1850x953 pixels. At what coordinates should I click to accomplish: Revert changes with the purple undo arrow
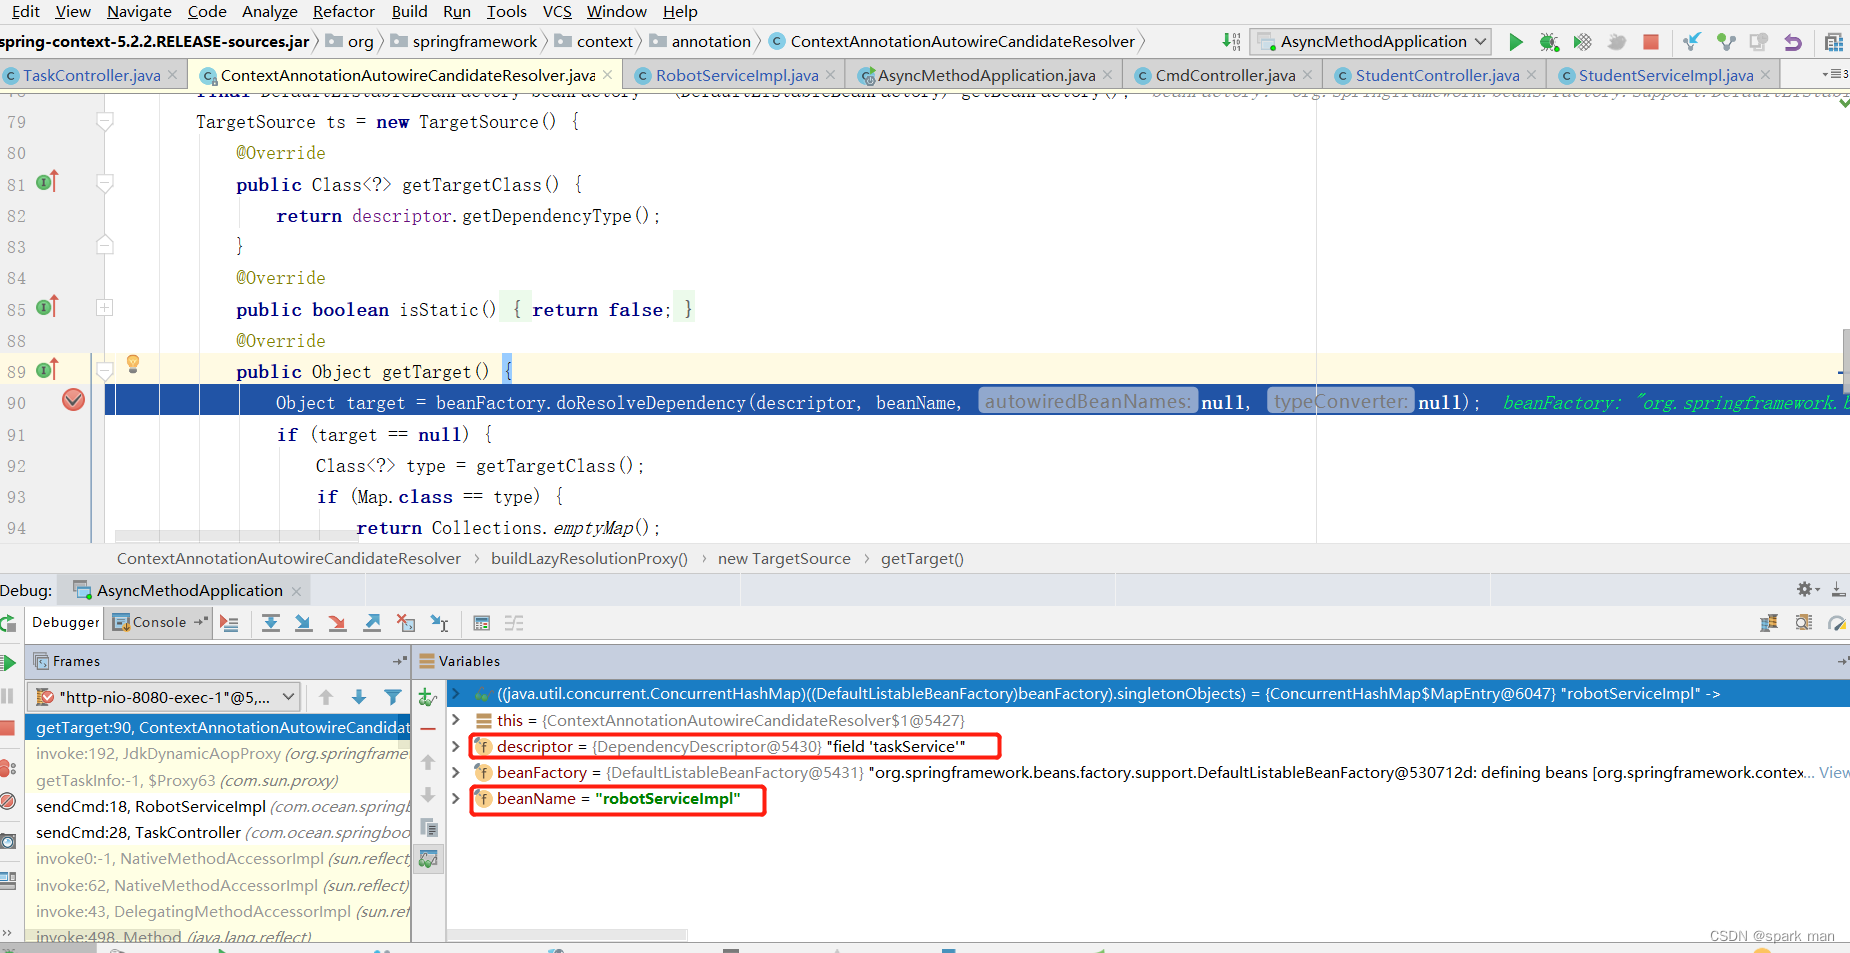(x=1793, y=42)
